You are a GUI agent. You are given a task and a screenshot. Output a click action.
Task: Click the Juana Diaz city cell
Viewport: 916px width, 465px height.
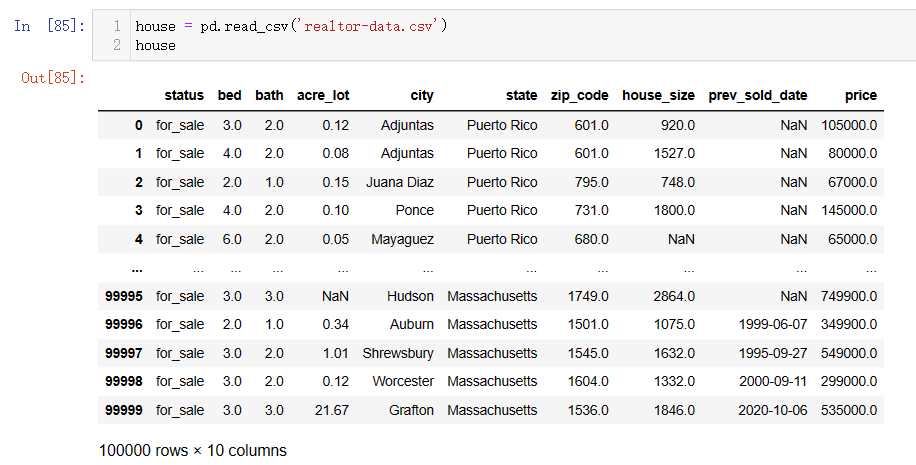tap(400, 182)
